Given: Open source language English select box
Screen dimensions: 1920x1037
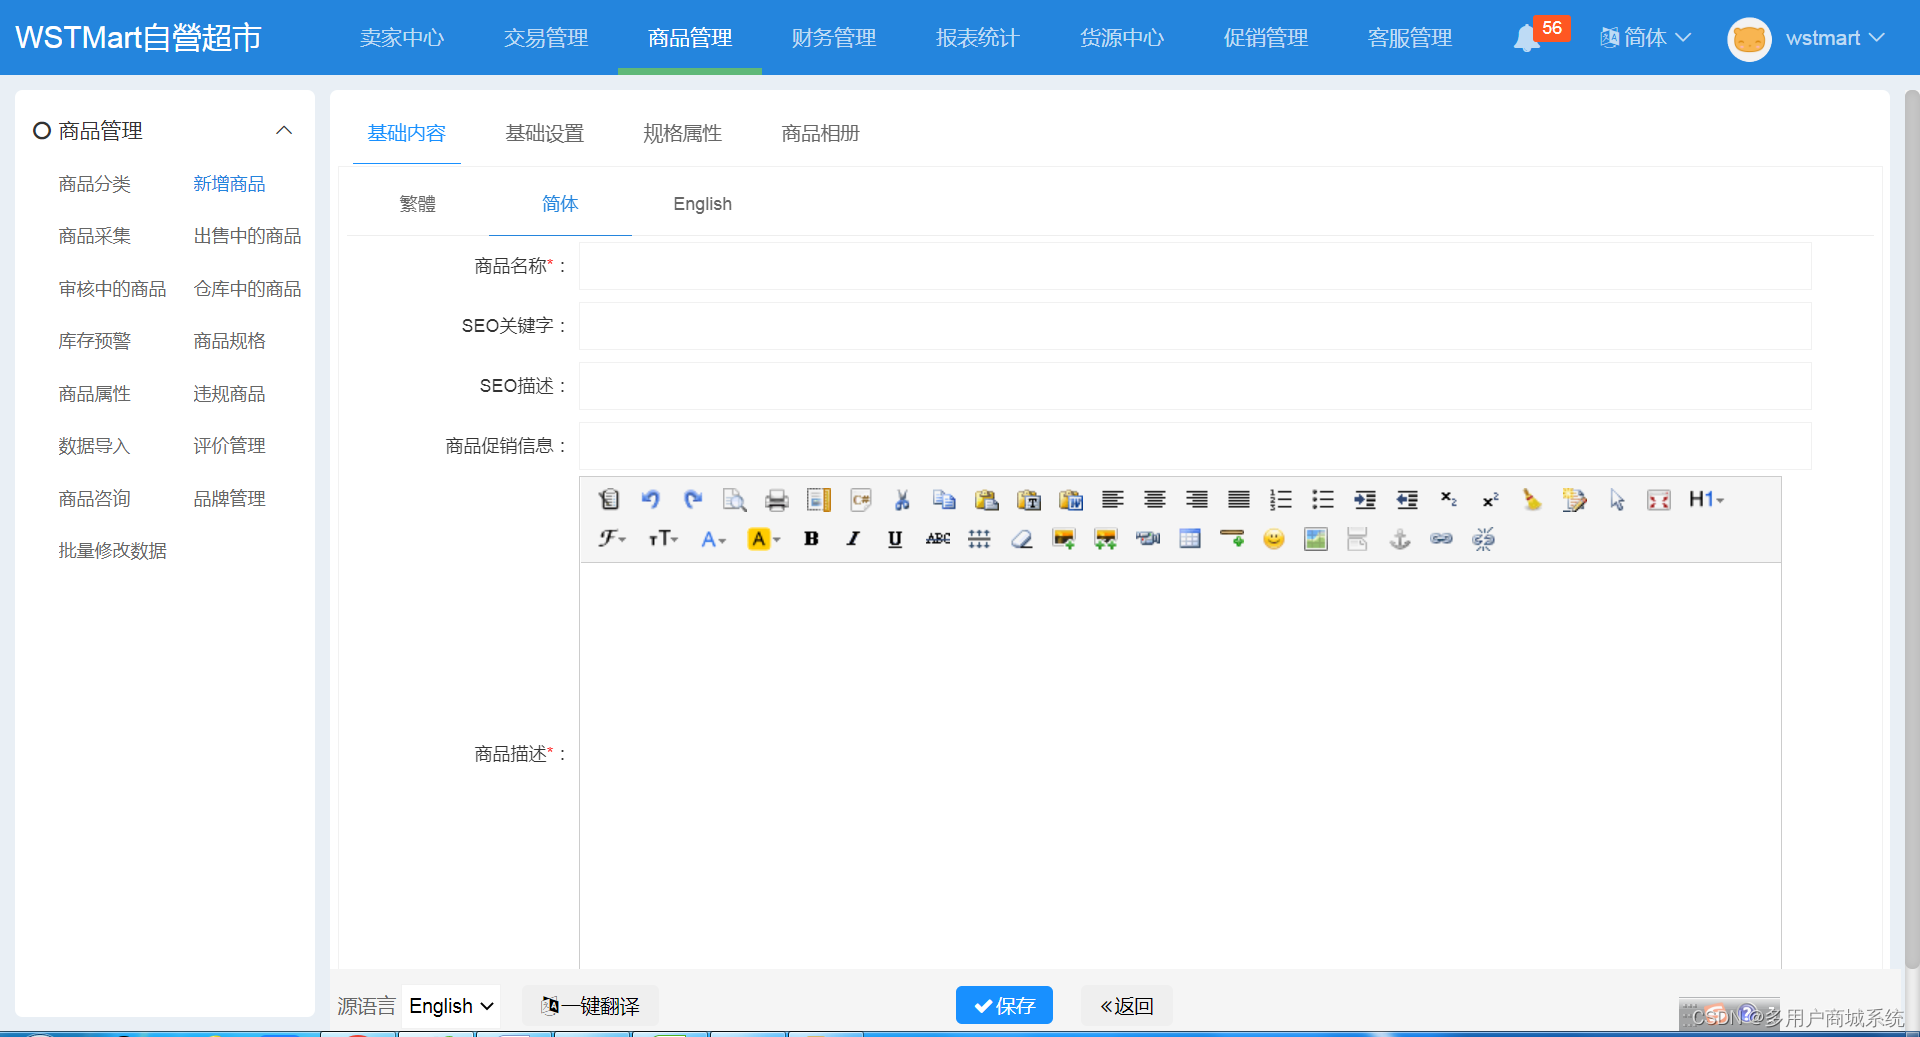Looking at the screenshot, I should [452, 1005].
